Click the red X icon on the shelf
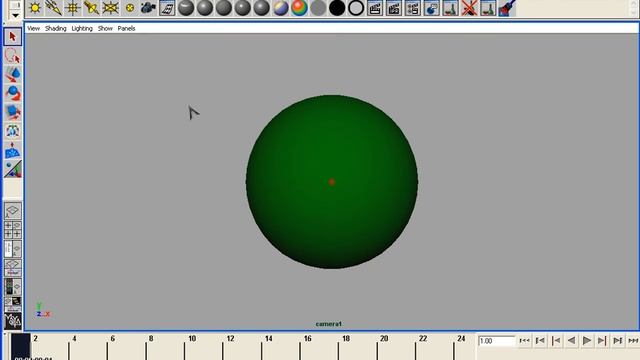Viewport: 640px width, 360px height. (x=469, y=8)
